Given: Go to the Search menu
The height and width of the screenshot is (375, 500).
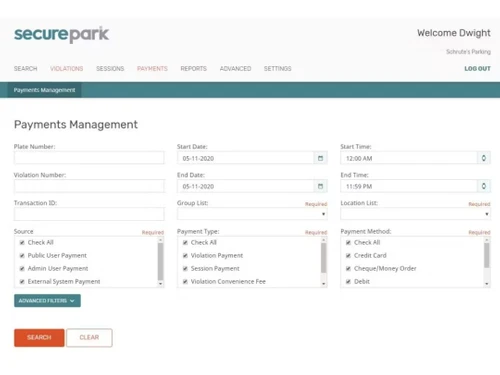Looking at the screenshot, I should (25, 69).
